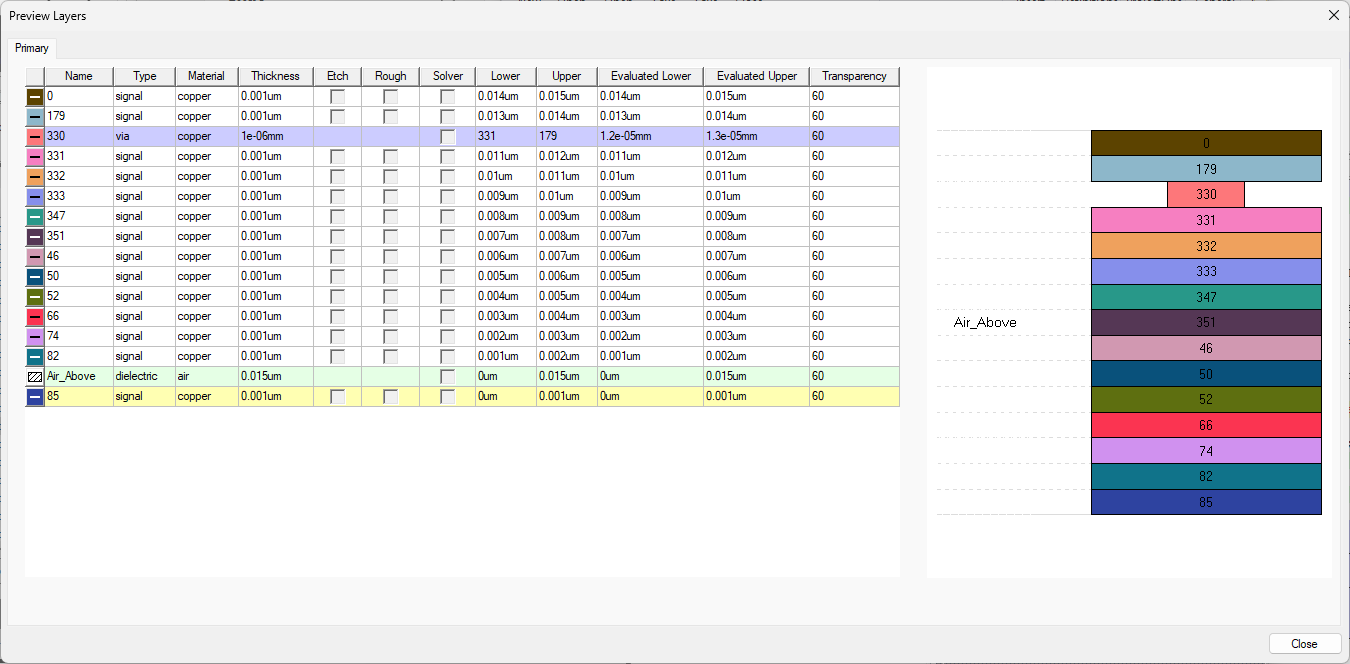Click the dark maroon icon beside layer 351
Screen dimensions: 1350x664
[x=34, y=236]
